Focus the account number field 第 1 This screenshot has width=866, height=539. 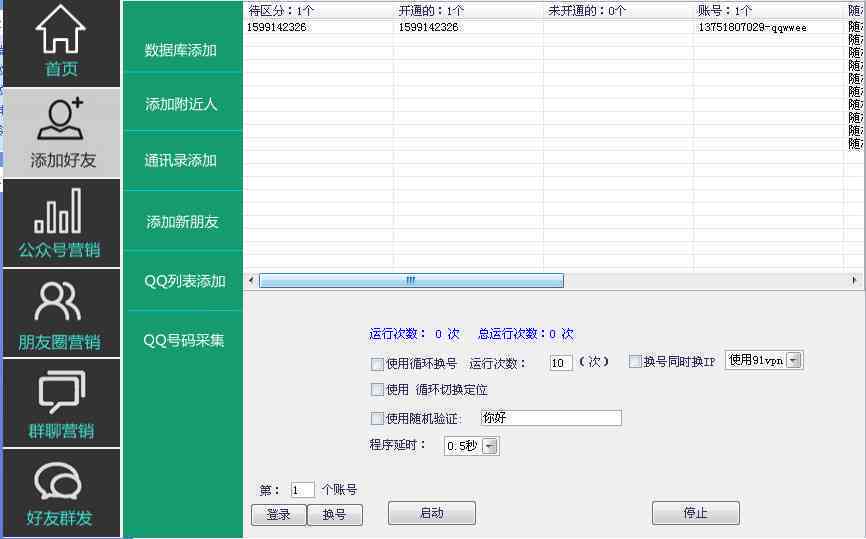coord(302,490)
